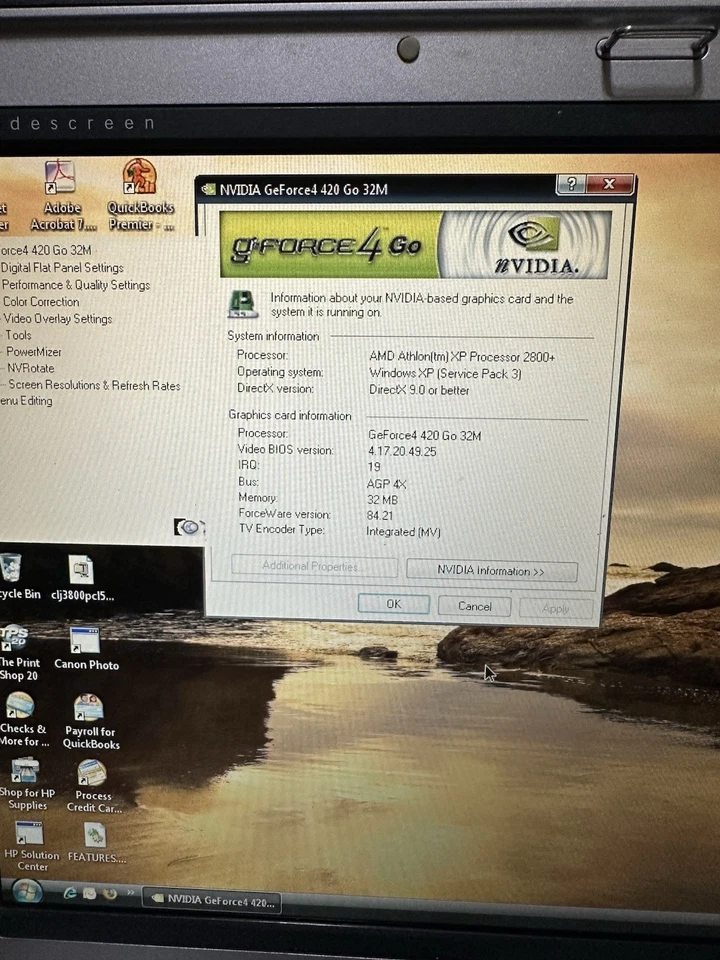Screen dimensions: 720x960
Task: Select Color Correction in menu
Action: tap(41, 302)
